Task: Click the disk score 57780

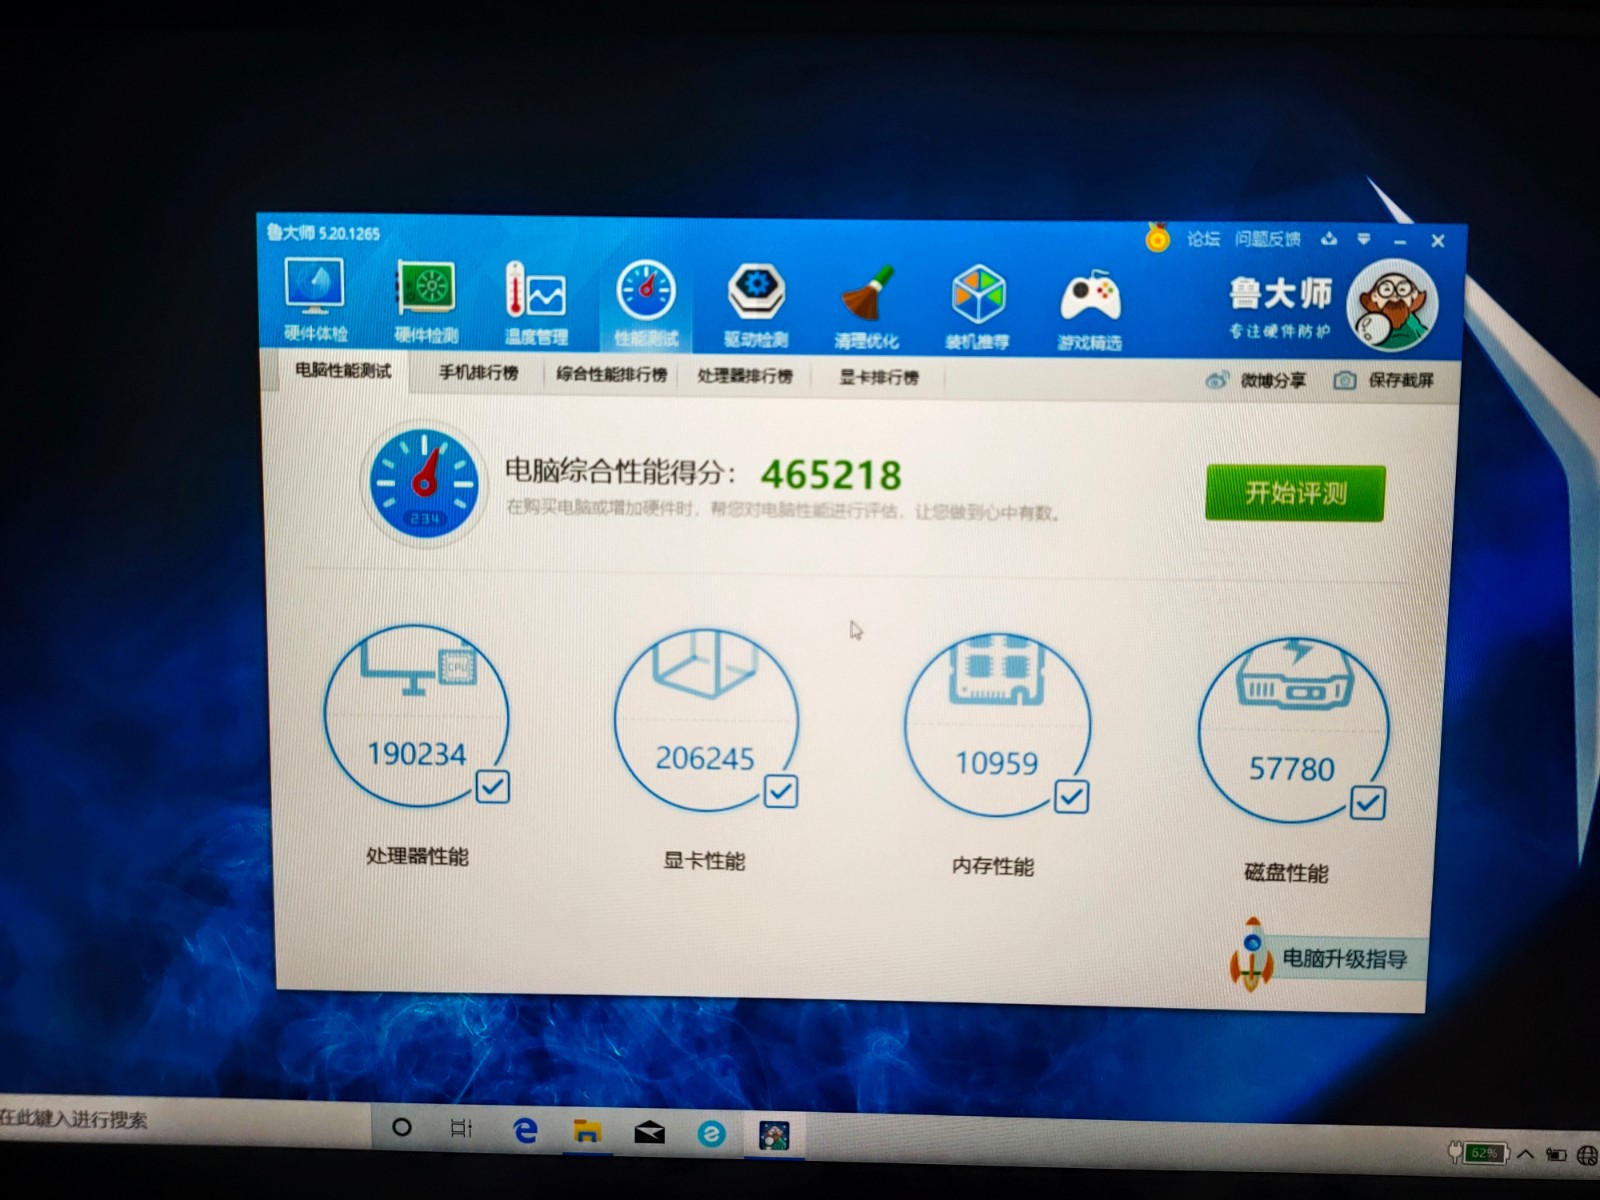Action: click(x=1292, y=769)
